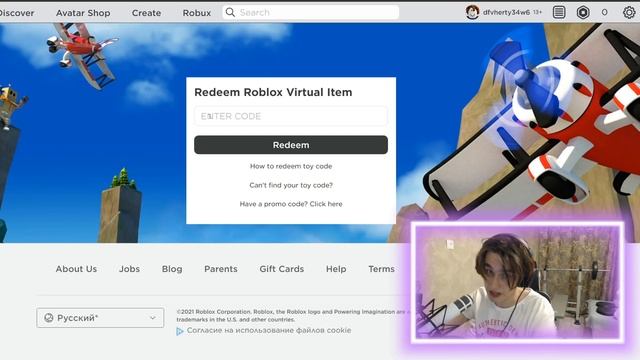Open the Robux hexagon icon
Viewport: 640px width, 360px height.
tap(583, 13)
